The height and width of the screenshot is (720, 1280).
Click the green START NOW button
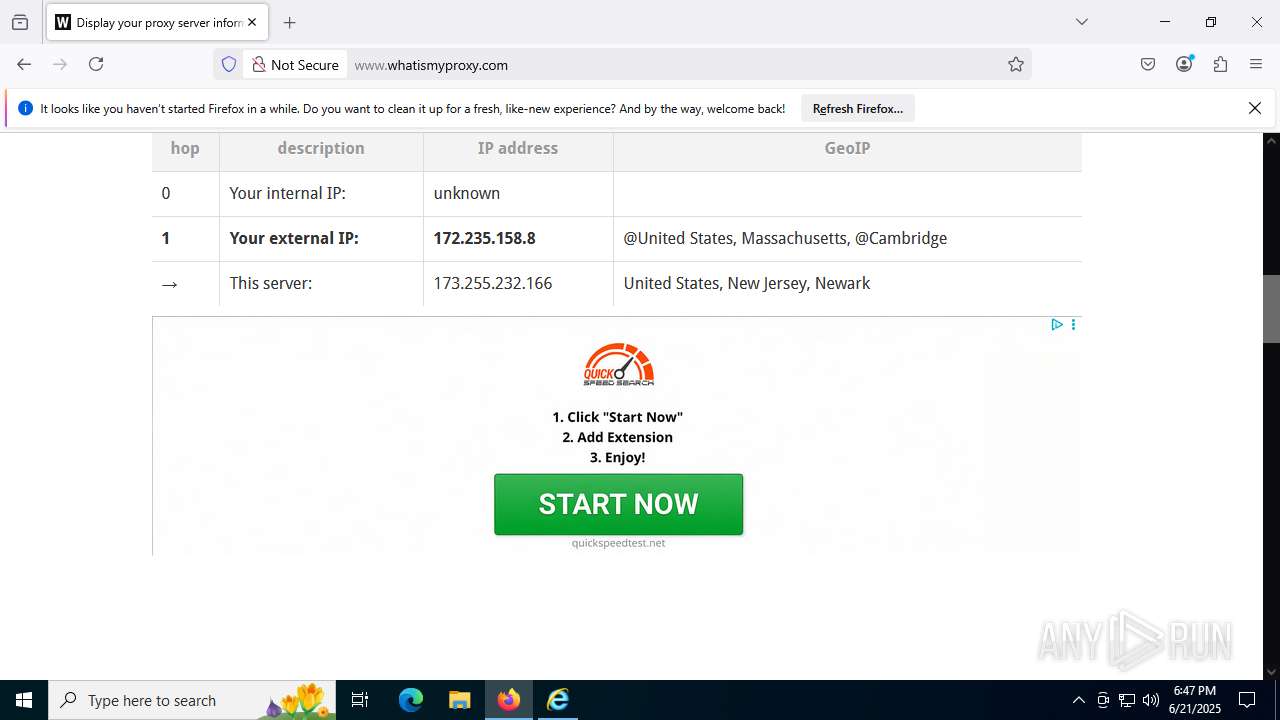(618, 504)
